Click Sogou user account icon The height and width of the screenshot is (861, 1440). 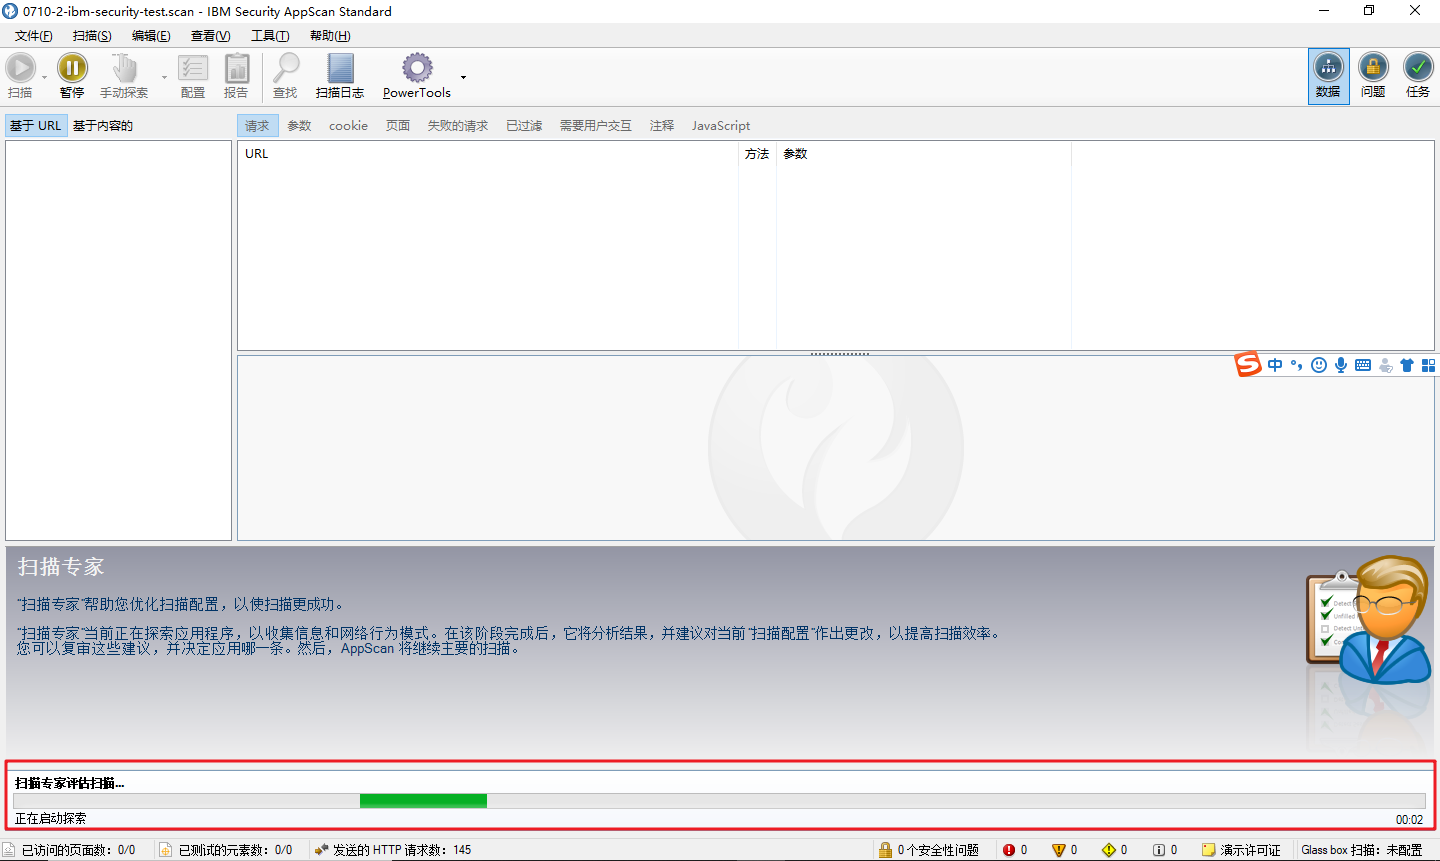pyautogui.click(x=1385, y=365)
